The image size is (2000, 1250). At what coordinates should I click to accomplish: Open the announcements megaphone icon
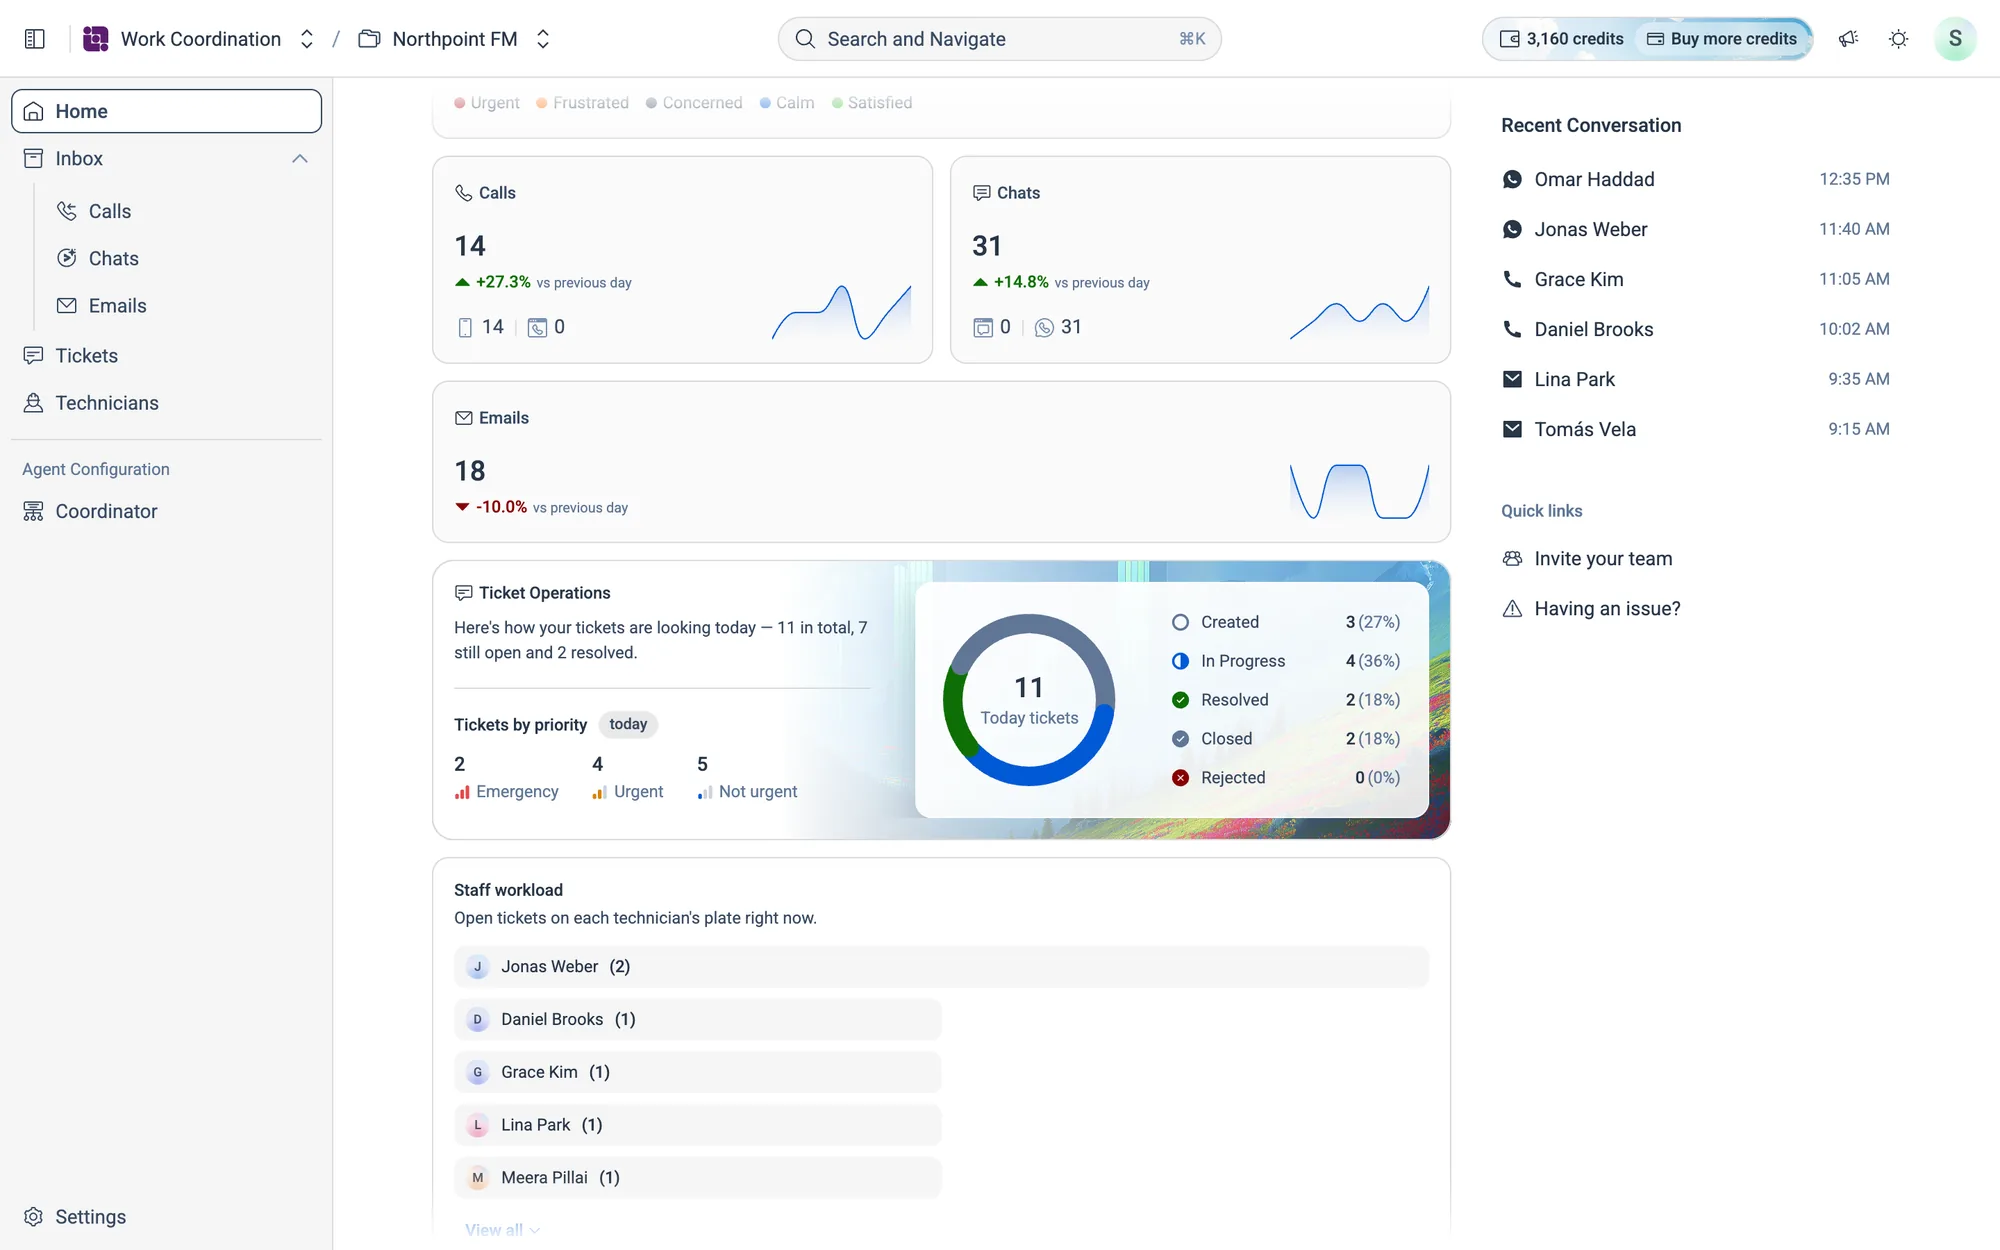[1848, 39]
